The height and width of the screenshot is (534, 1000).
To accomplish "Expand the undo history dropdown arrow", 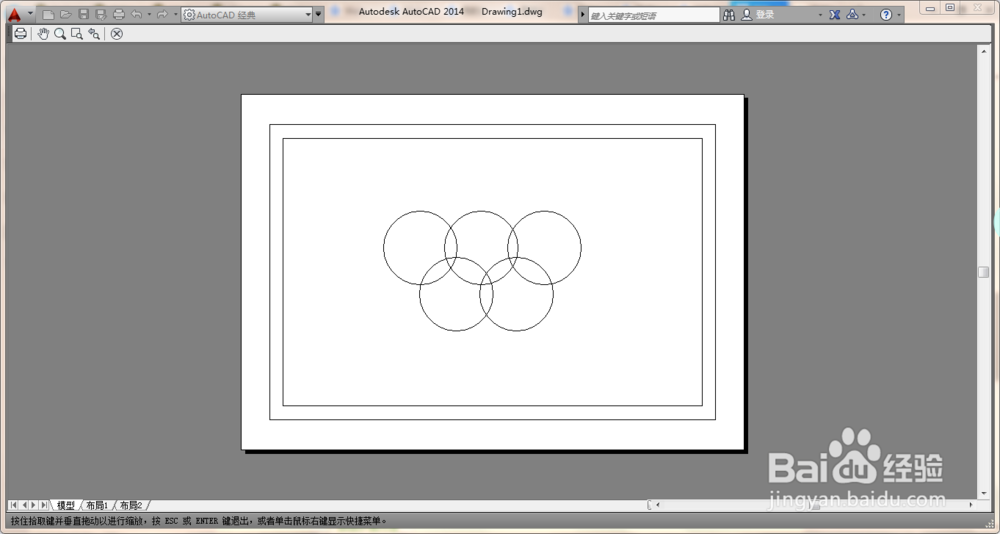I will [x=149, y=14].
